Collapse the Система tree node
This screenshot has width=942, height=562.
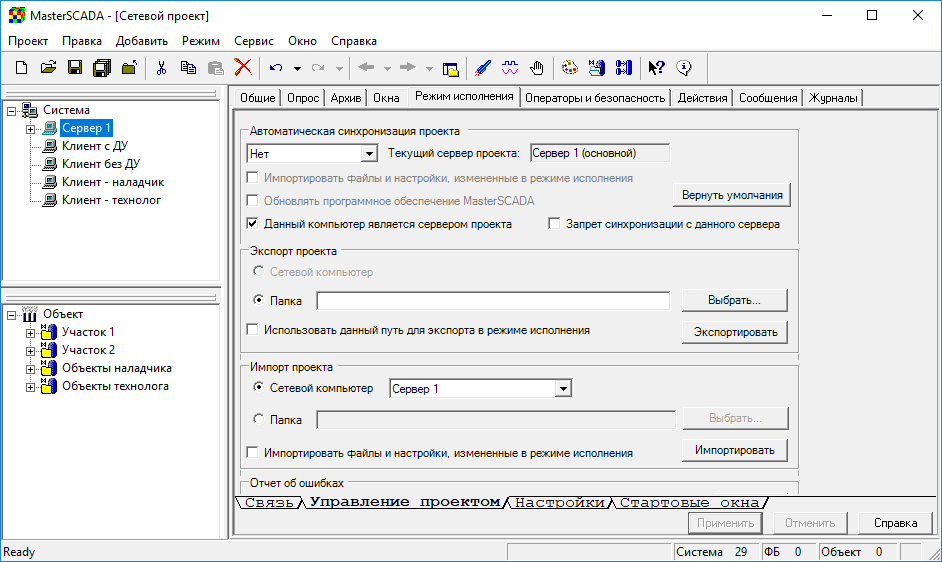point(11,111)
